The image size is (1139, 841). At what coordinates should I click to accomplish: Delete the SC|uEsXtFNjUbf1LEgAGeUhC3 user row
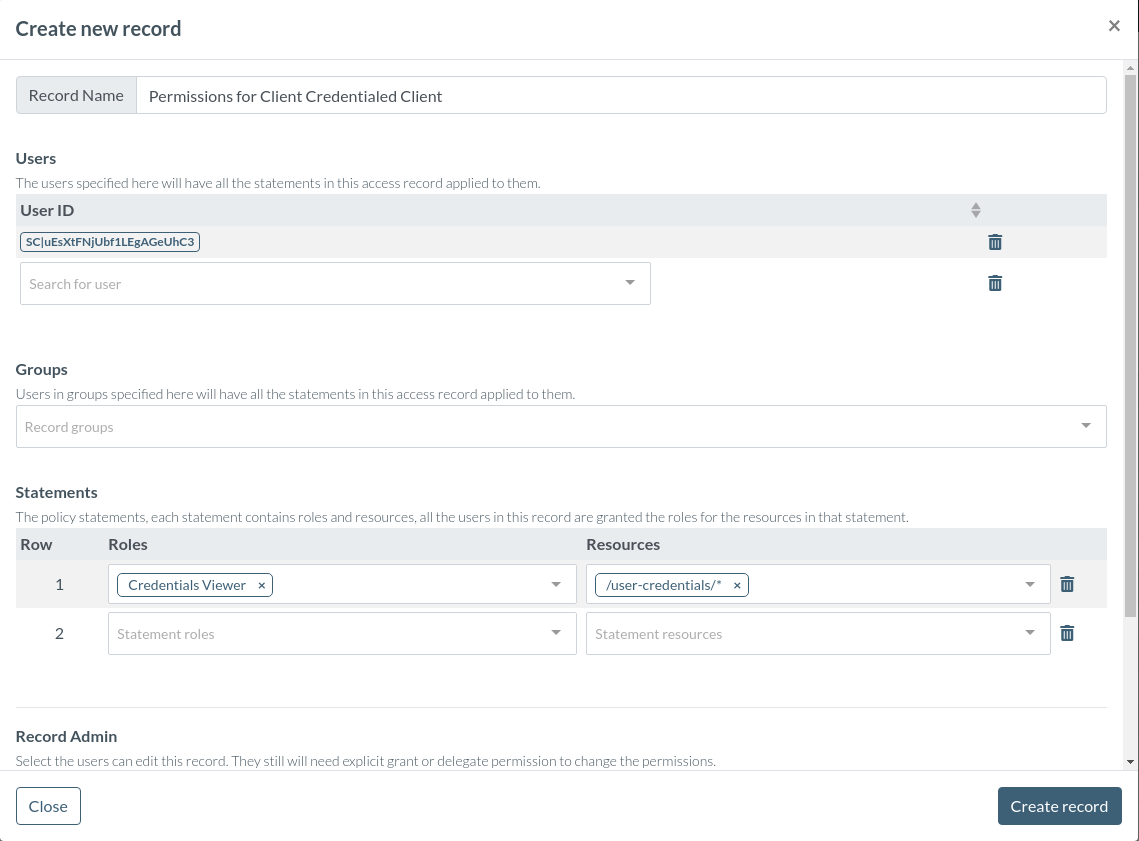click(x=994, y=241)
